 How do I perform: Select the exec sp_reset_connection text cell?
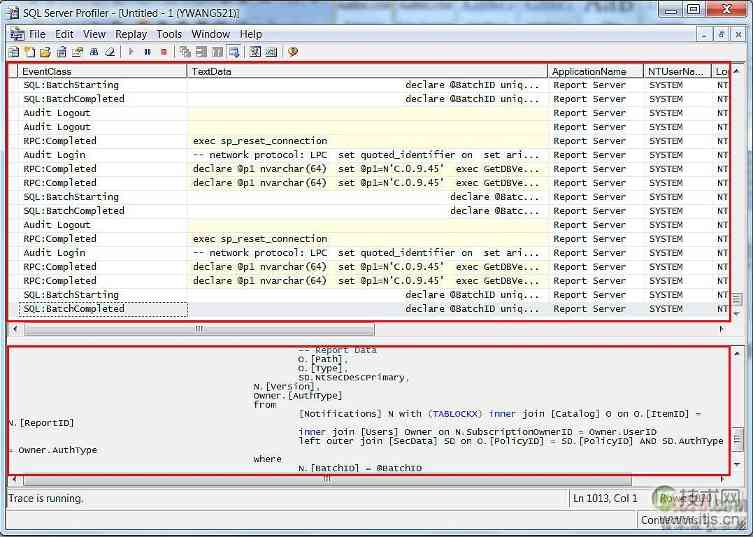260,141
